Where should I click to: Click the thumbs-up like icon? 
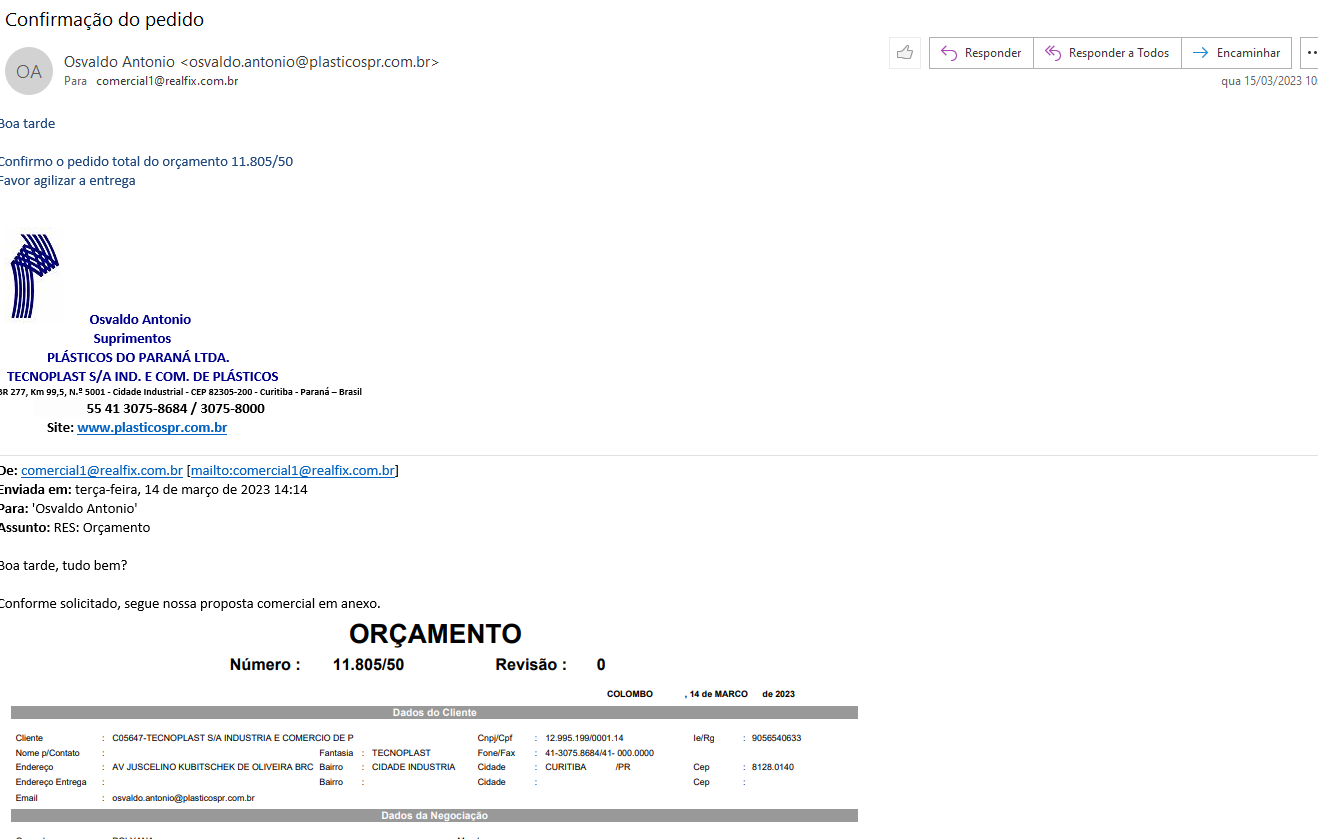click(x=905, y=53)
